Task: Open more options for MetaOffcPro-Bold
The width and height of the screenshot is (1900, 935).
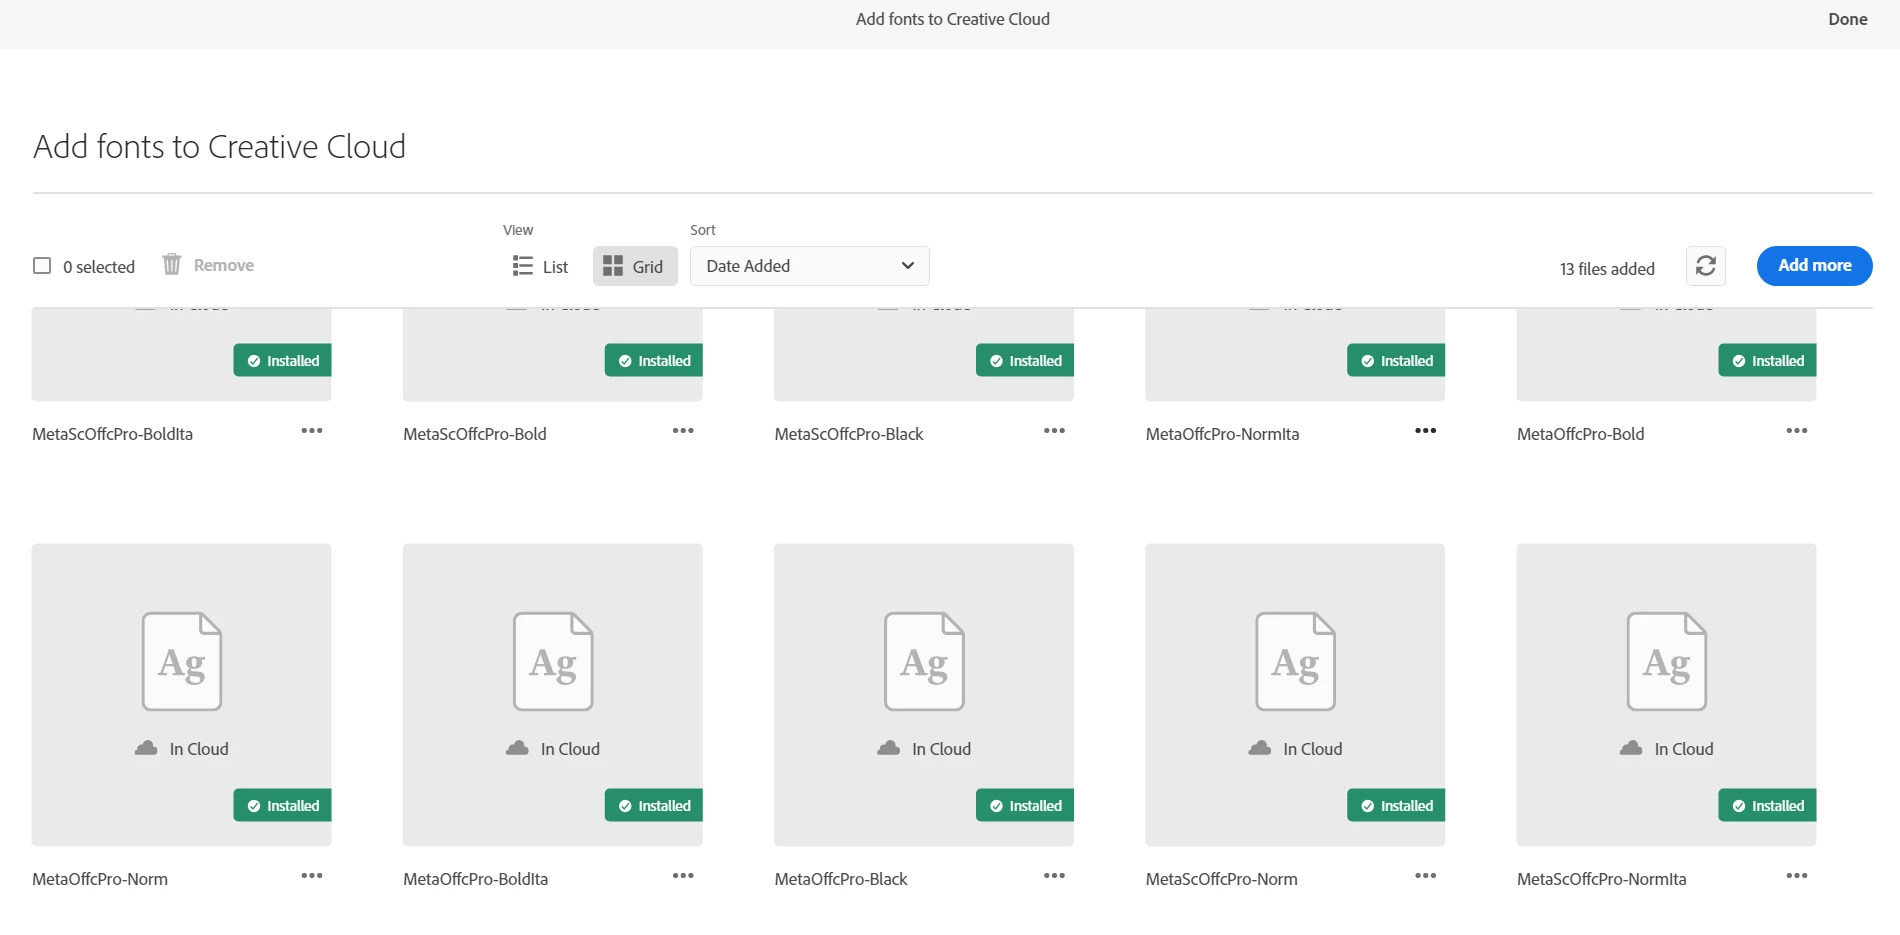Action: pyautogui.click(x=1797, y=431)
